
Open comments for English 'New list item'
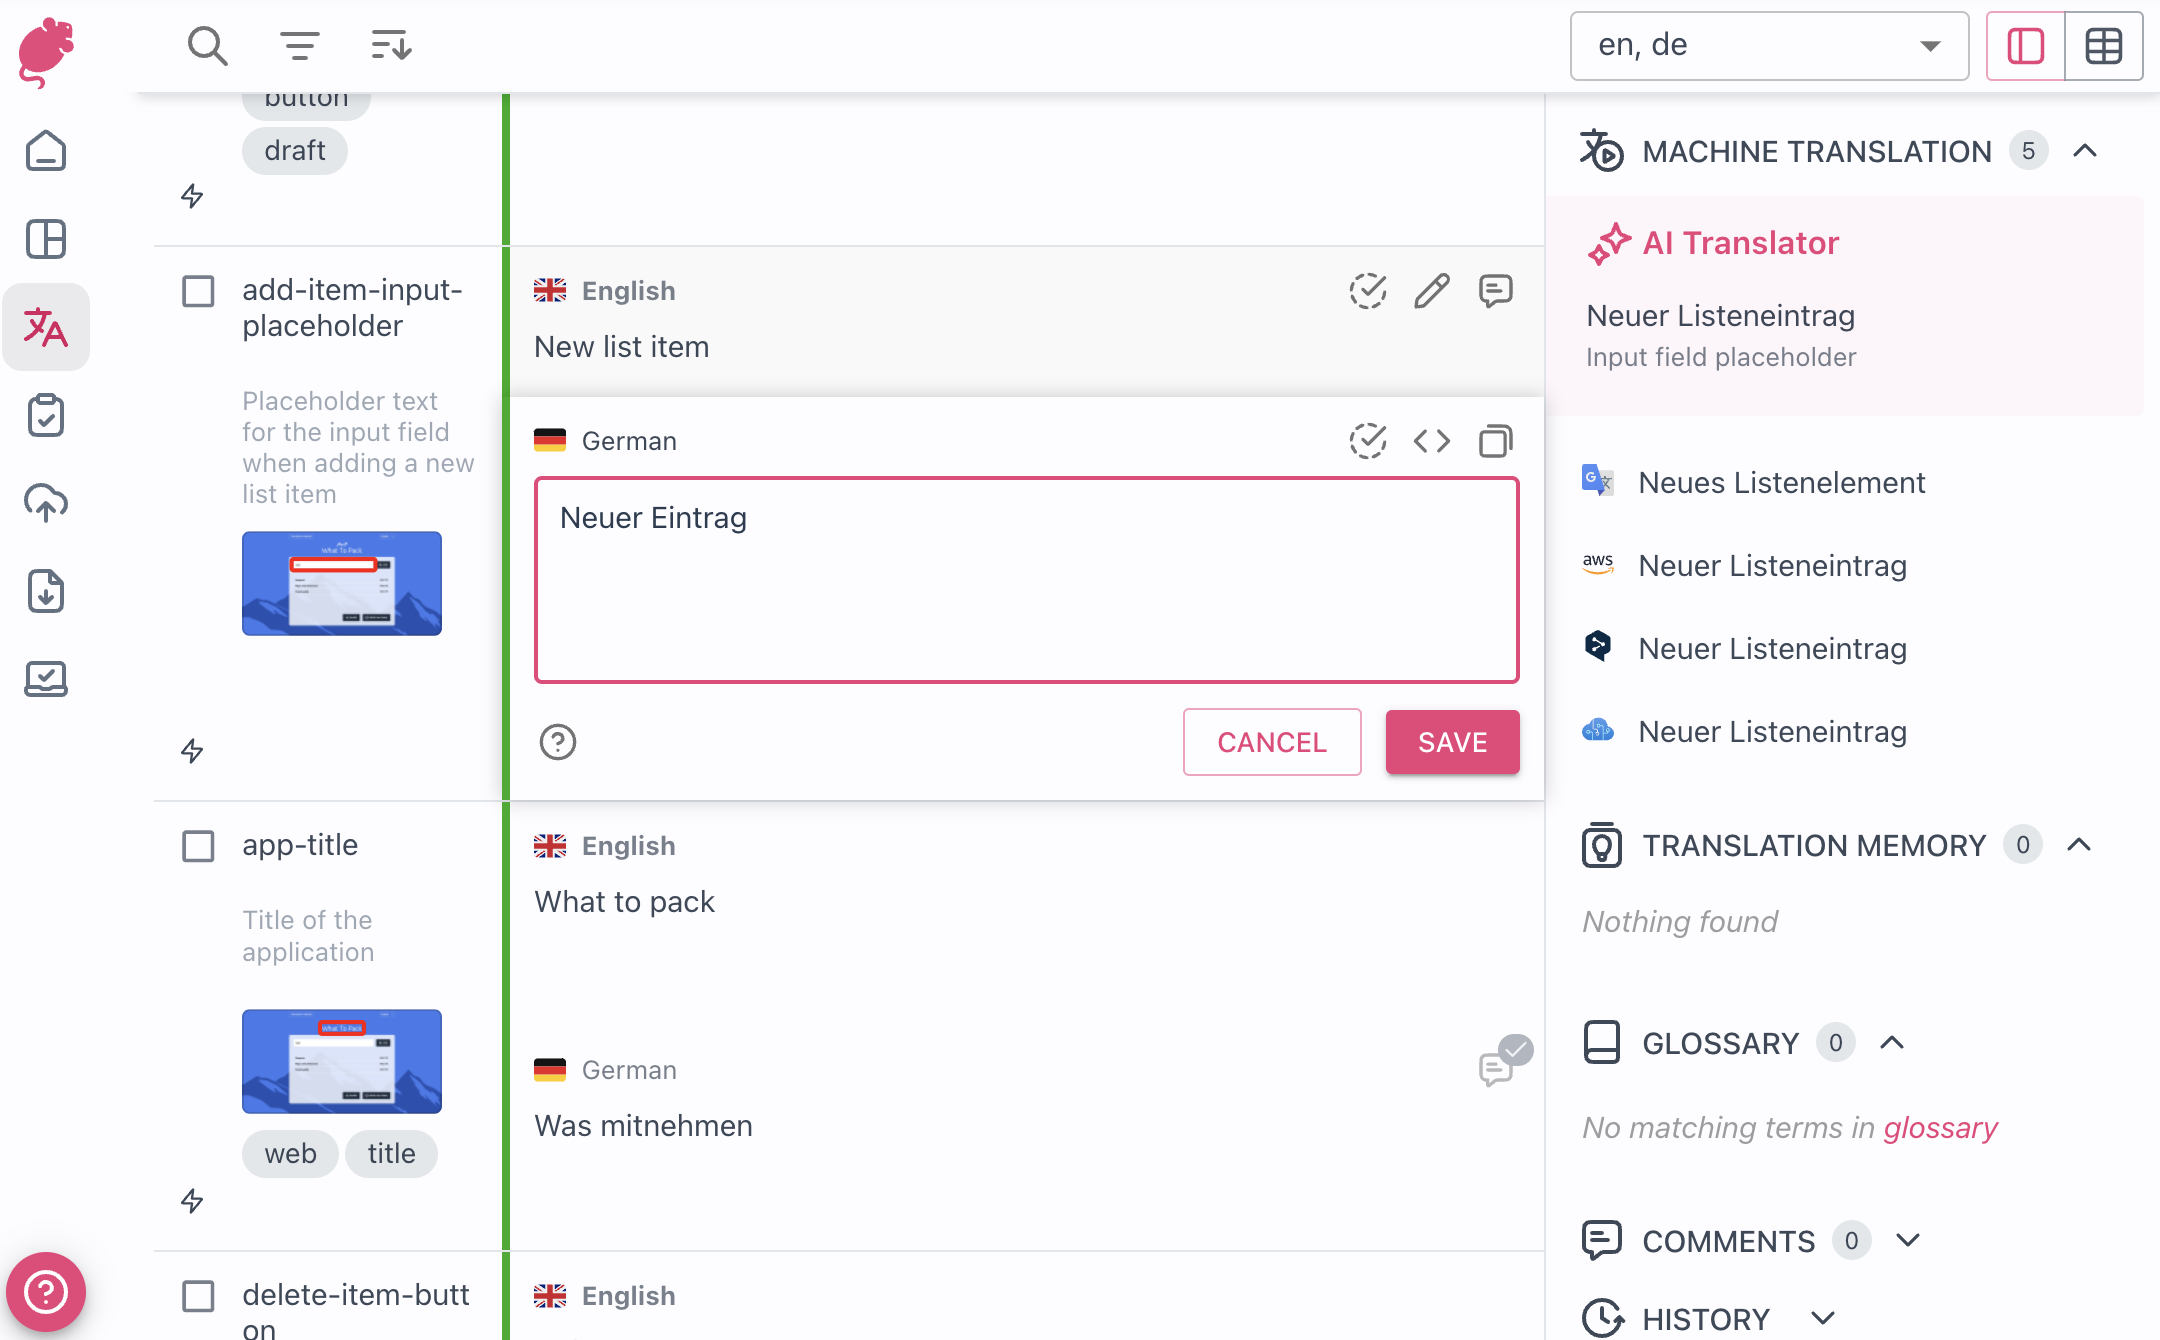pos(1495,291)
